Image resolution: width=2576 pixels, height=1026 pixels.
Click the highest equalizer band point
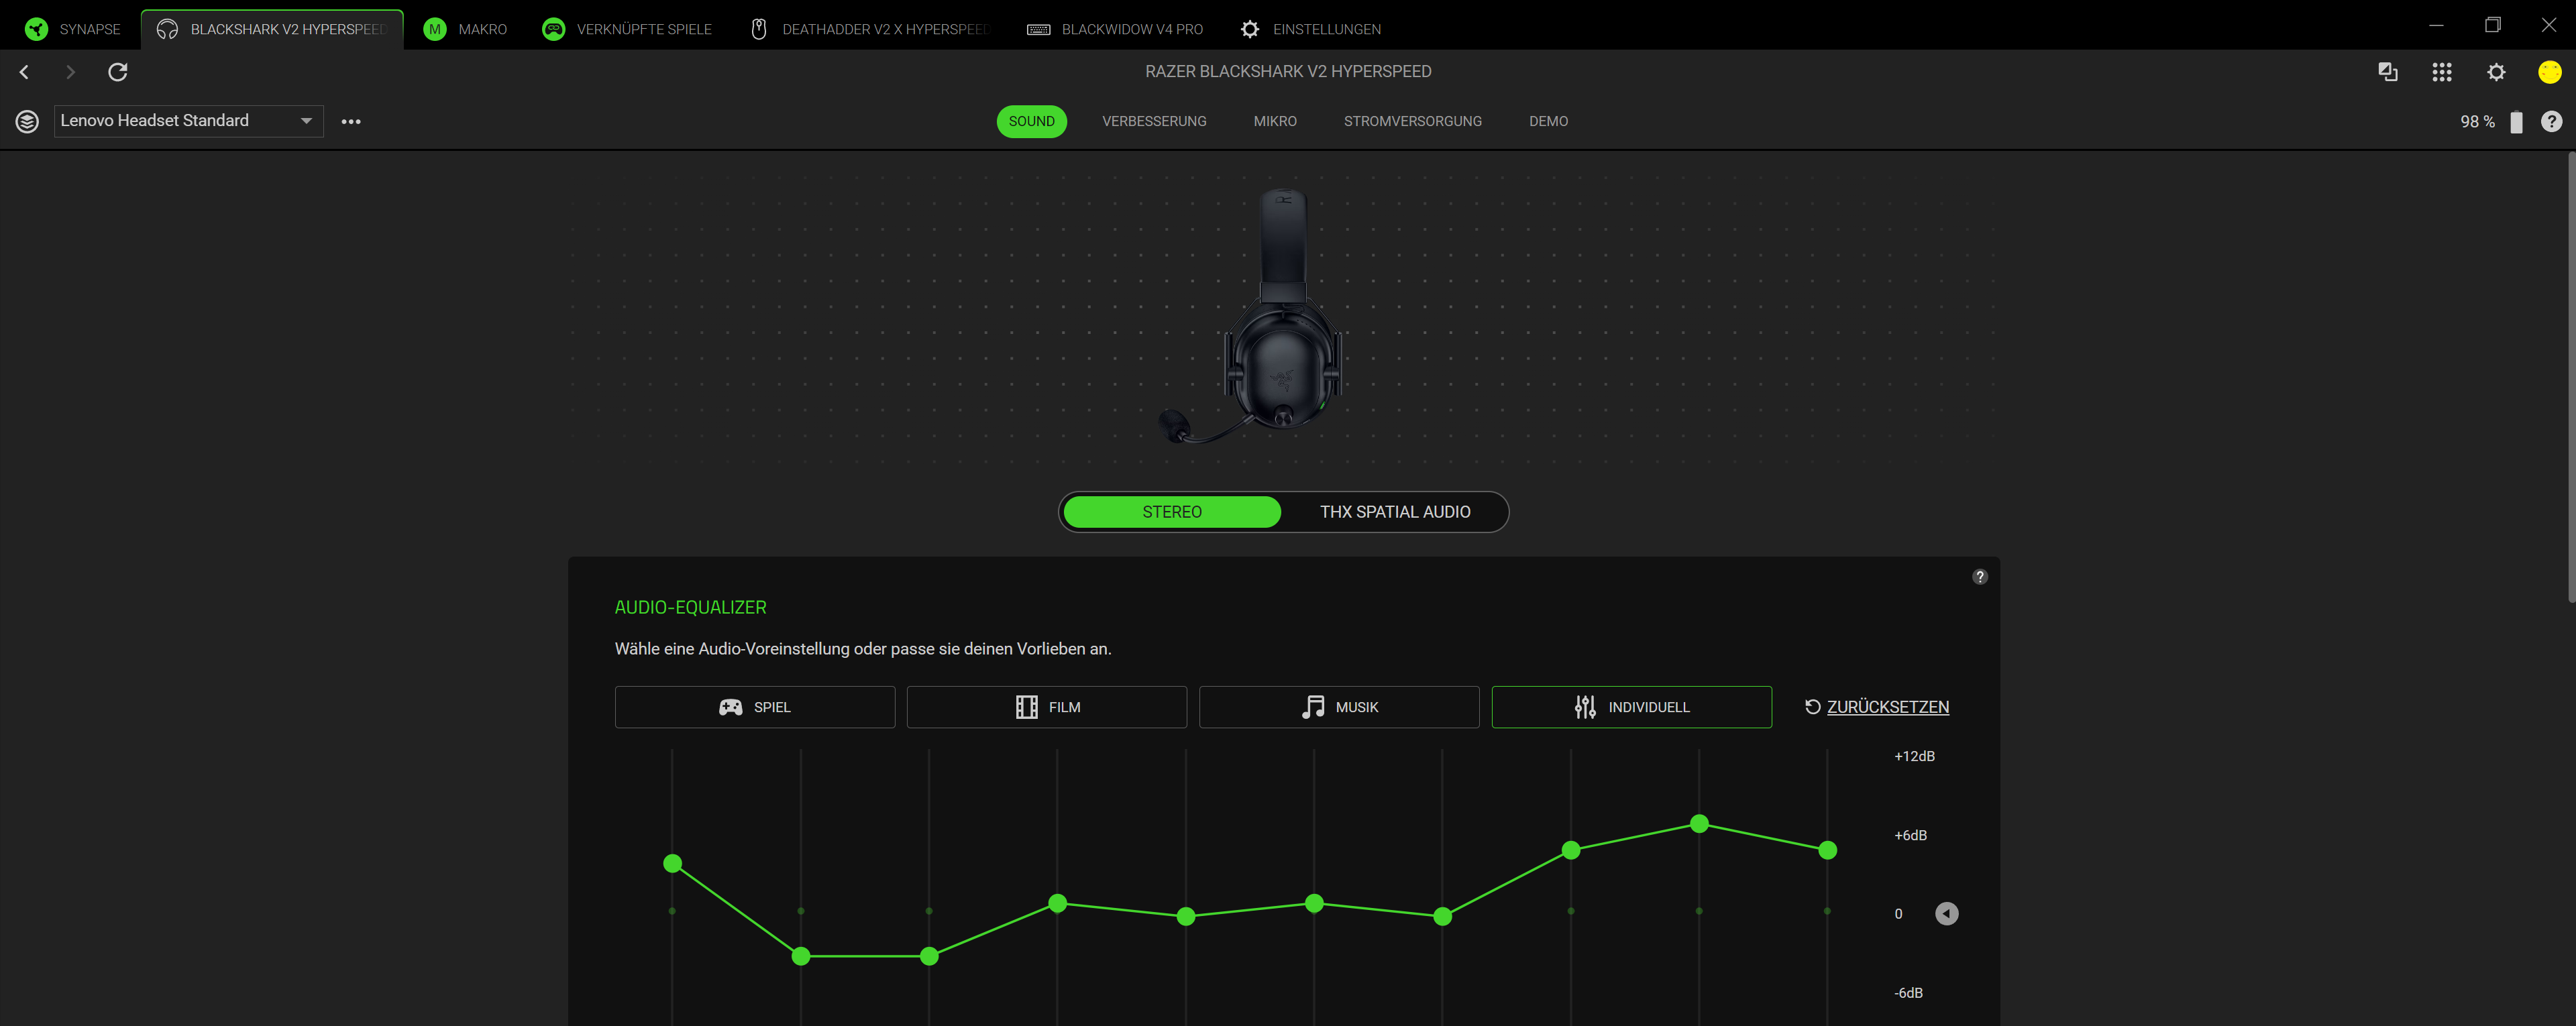(1699, 824)
